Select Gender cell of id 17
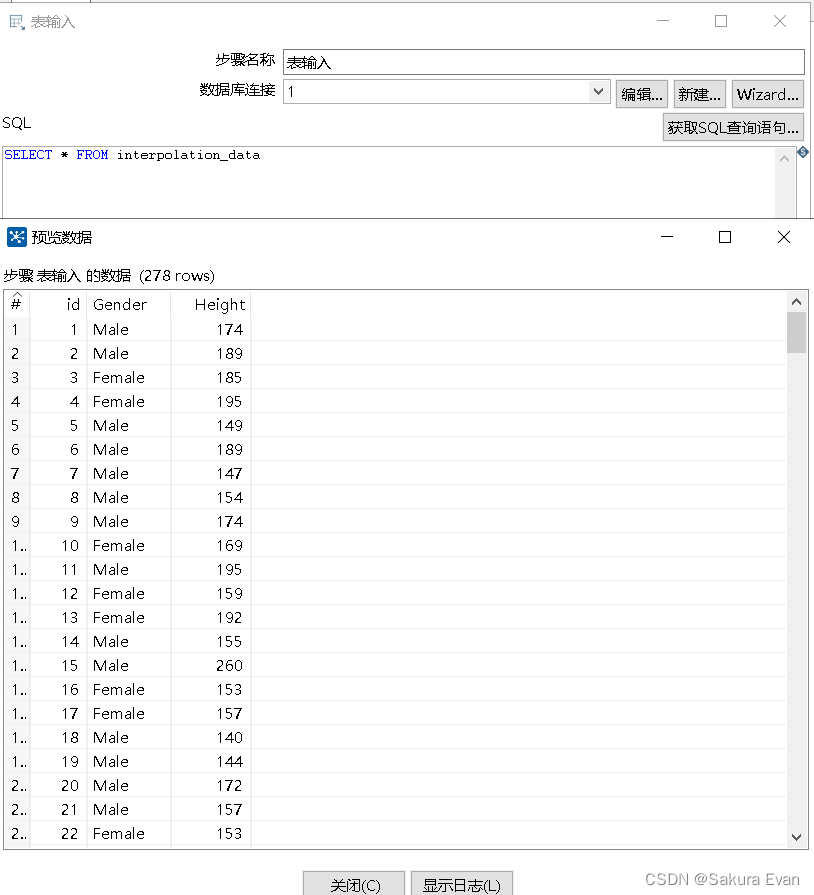 click(128, 713)
